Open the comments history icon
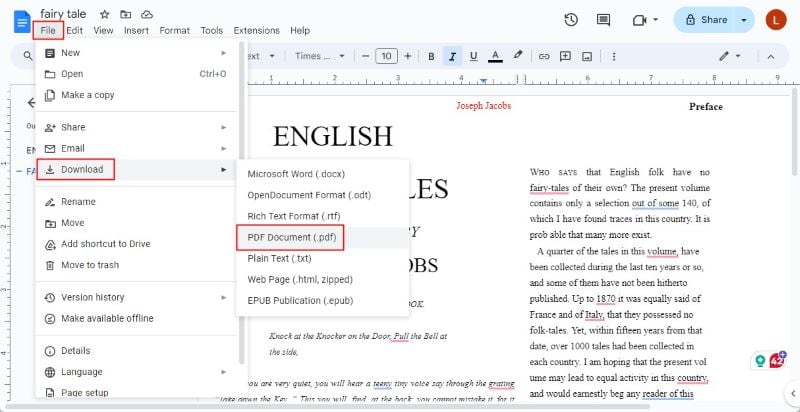 [604, 20]
